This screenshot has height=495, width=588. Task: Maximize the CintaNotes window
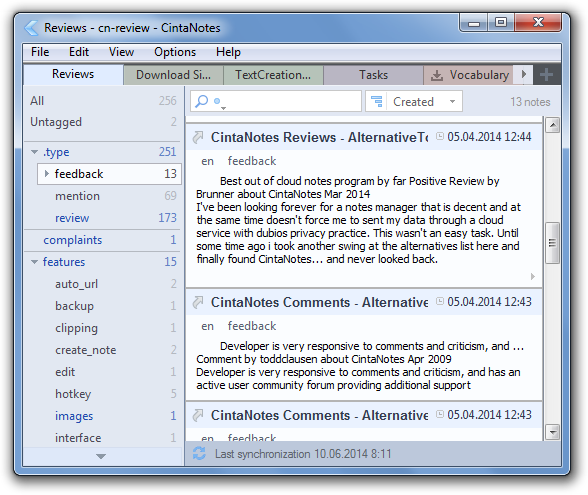pos(501,23)
